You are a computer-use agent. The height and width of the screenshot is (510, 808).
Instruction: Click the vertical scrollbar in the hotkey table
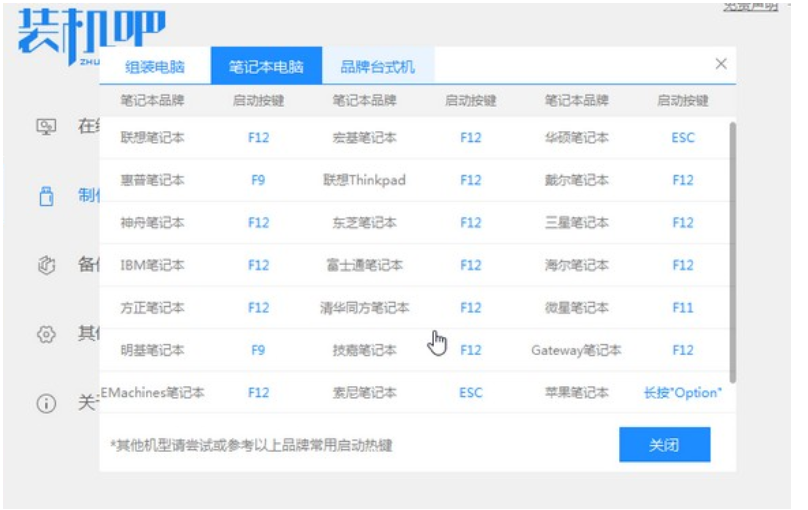732,250
